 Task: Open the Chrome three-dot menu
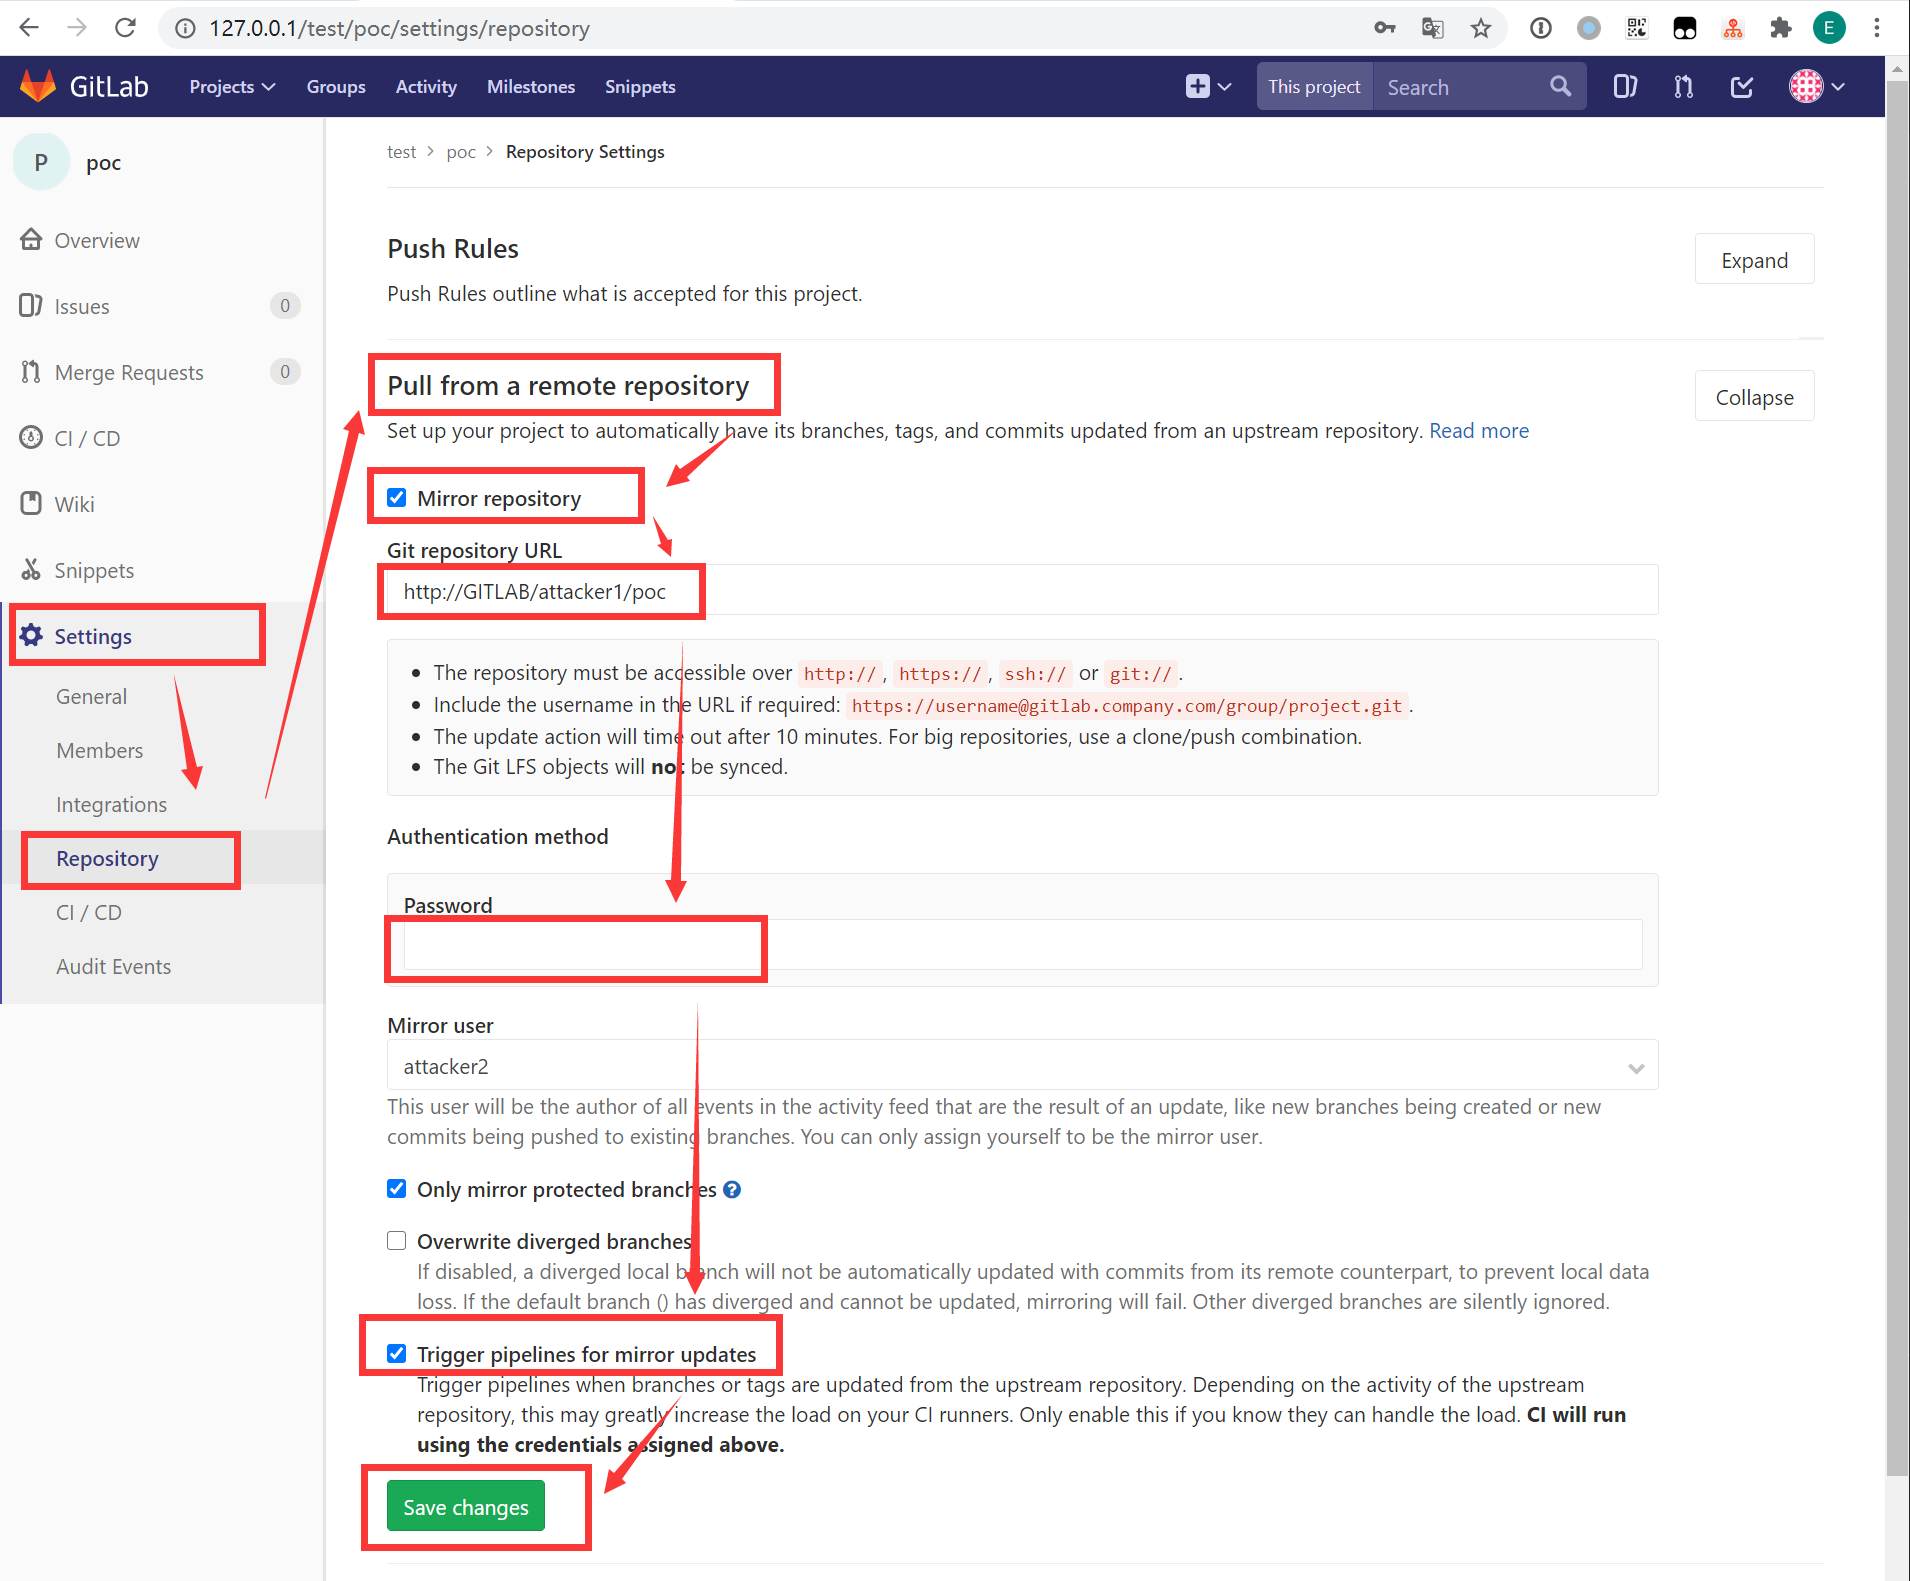tap(1877, 28)
